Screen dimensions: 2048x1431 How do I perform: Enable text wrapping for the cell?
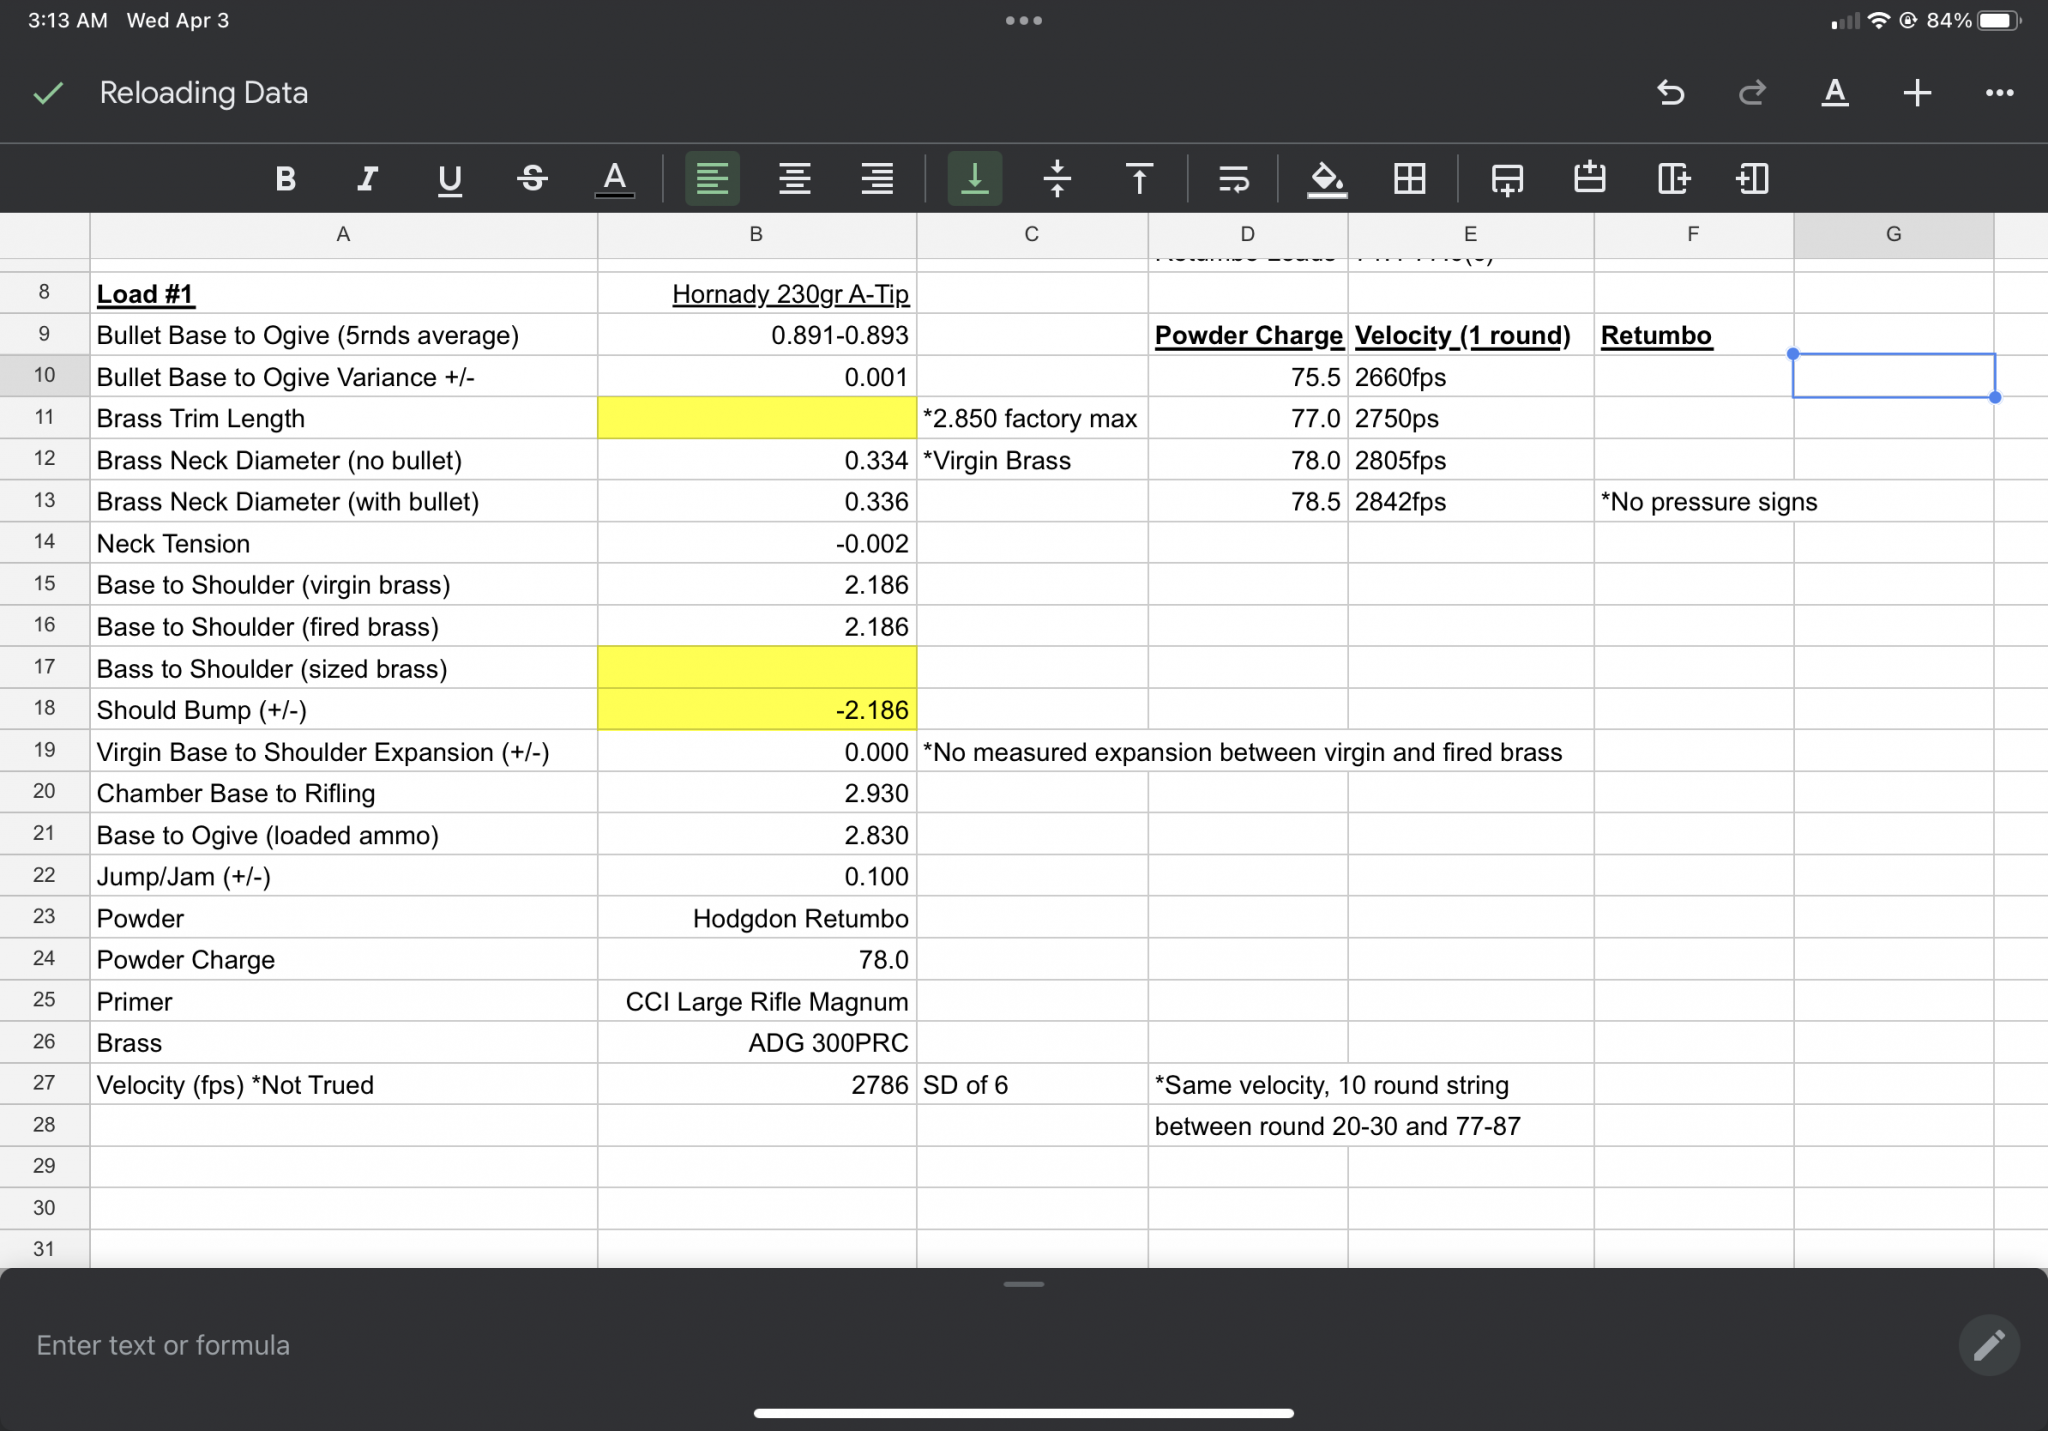click(x=1234, y=179)
